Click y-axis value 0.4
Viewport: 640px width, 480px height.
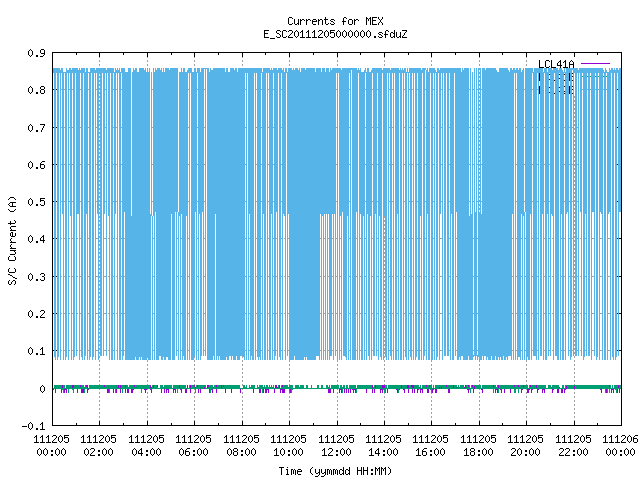coord(36,239)
